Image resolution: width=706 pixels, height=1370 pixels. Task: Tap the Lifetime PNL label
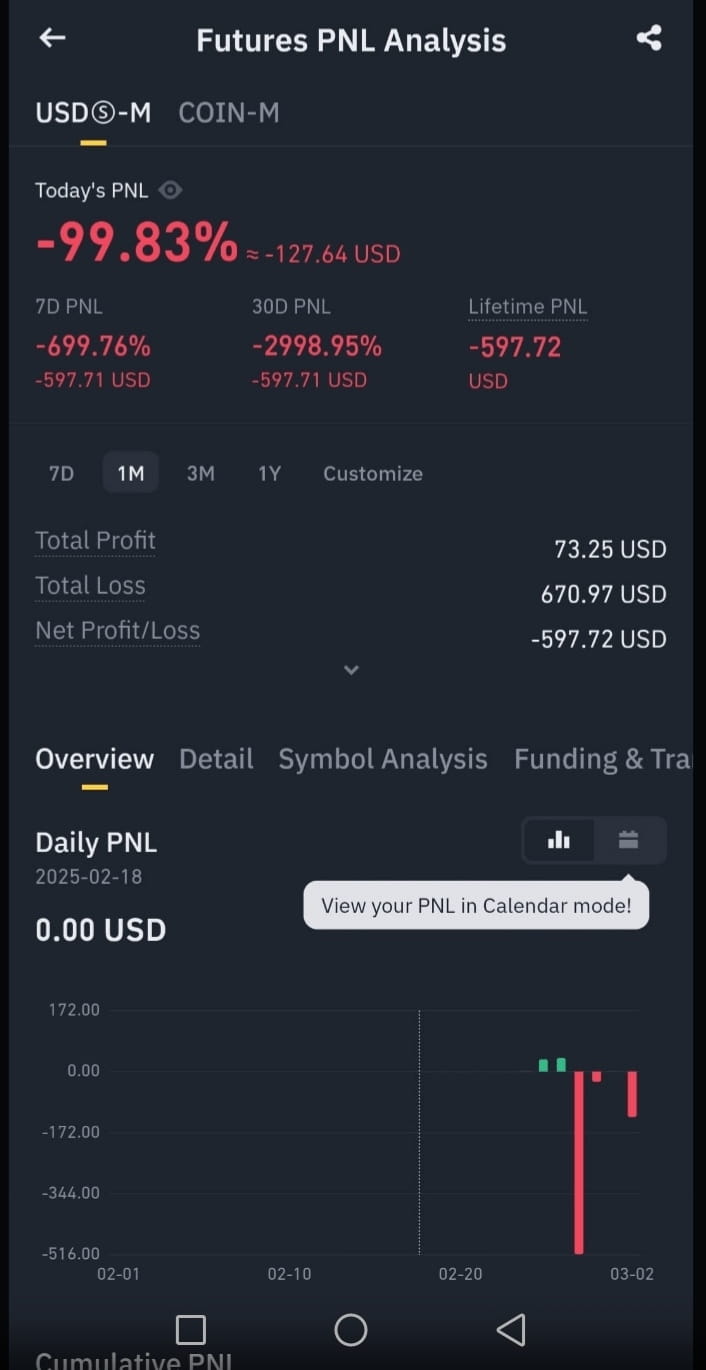(528, 307)
